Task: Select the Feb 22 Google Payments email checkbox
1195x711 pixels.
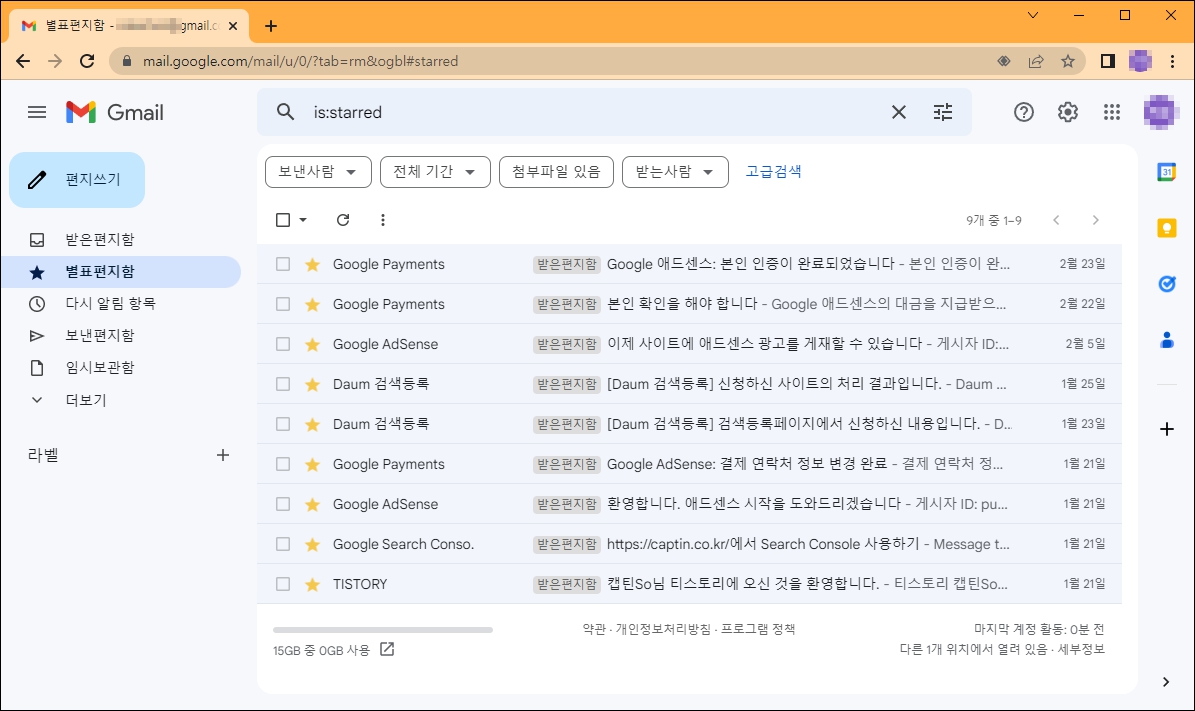Action: pyautogui.click(x=283, y=304)
